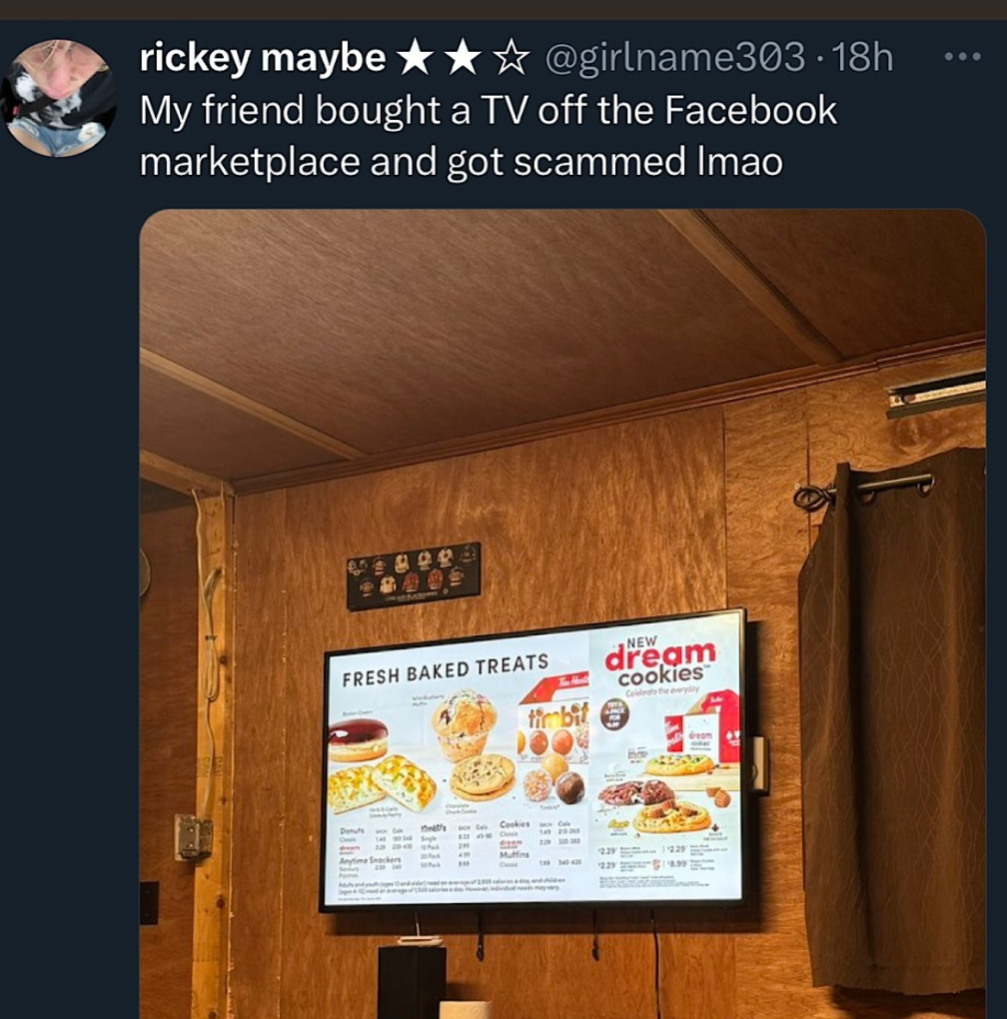Open the @girlname303 handle link

pyautogui.click(x=675, y=58)
